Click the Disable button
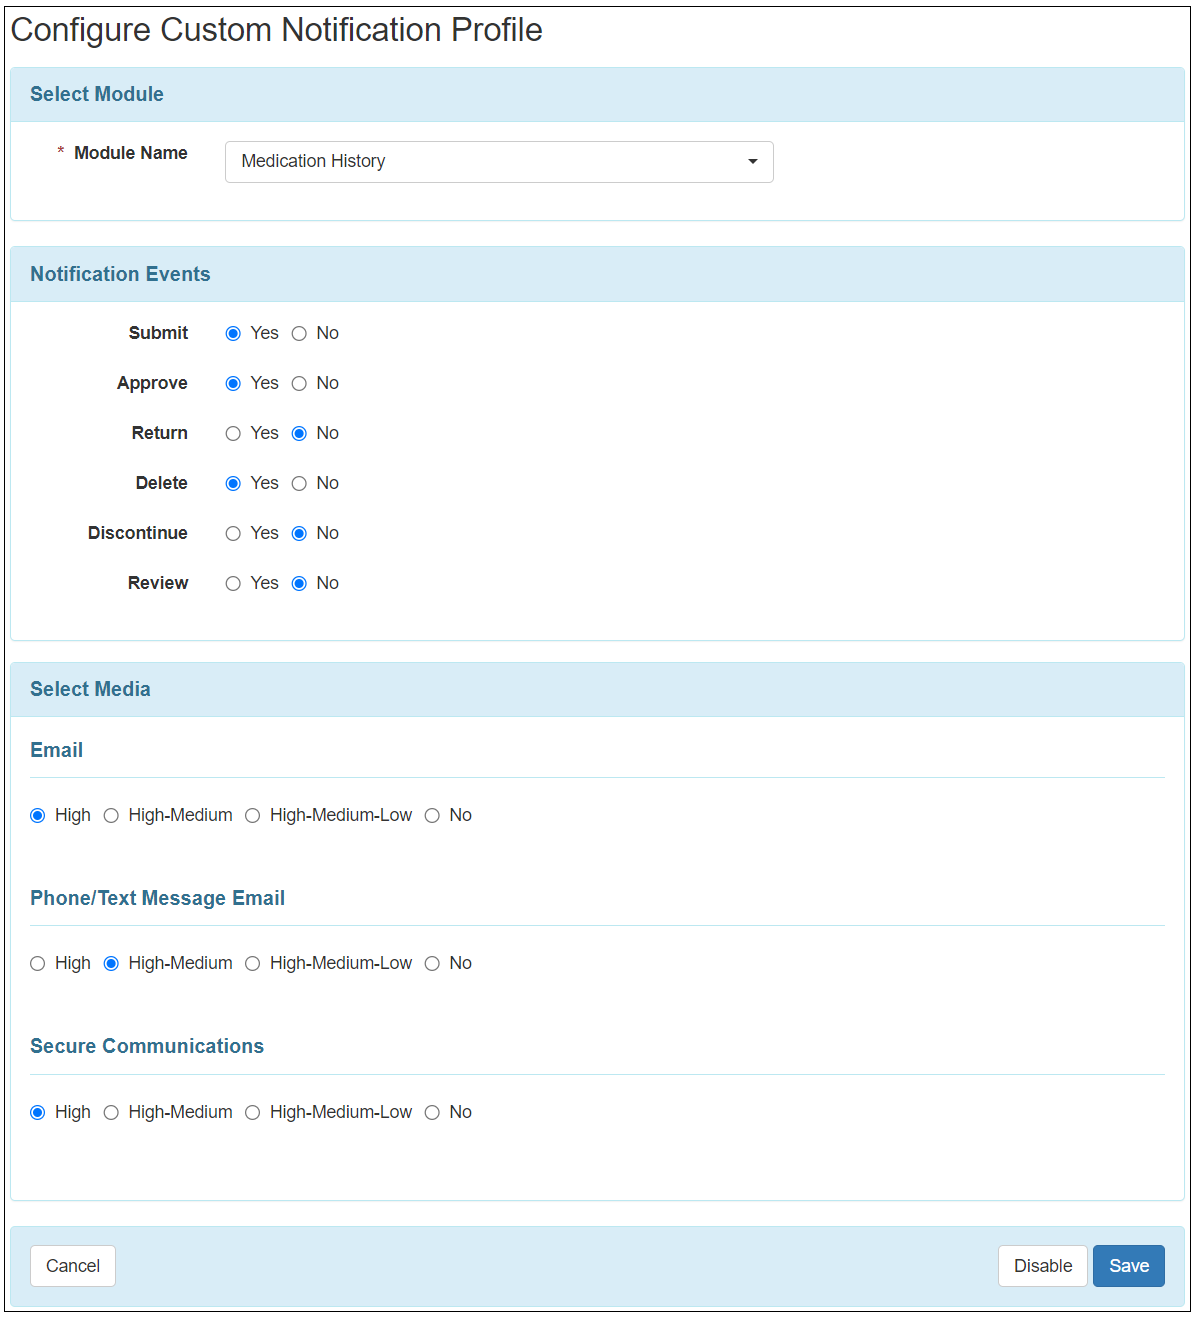Screen dimensions: 1195x1317 (x=1043, y=1266)
